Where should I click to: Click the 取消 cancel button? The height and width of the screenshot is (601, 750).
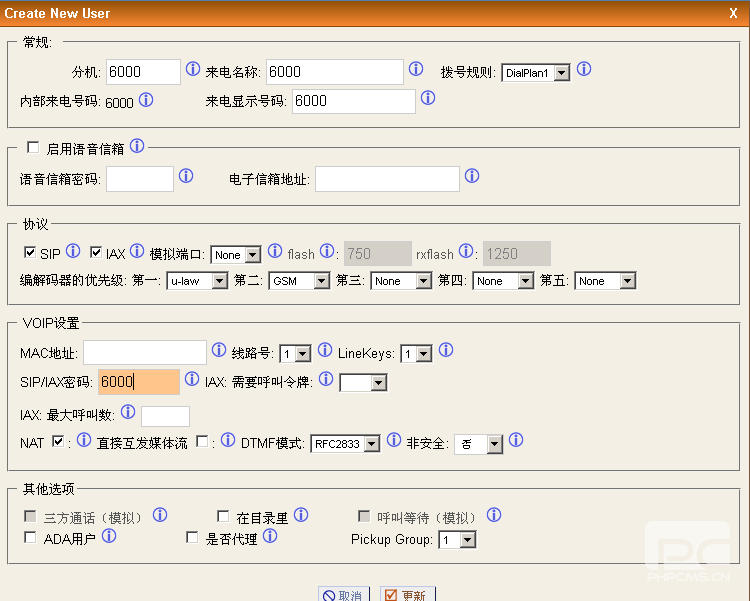pos(342,595)
